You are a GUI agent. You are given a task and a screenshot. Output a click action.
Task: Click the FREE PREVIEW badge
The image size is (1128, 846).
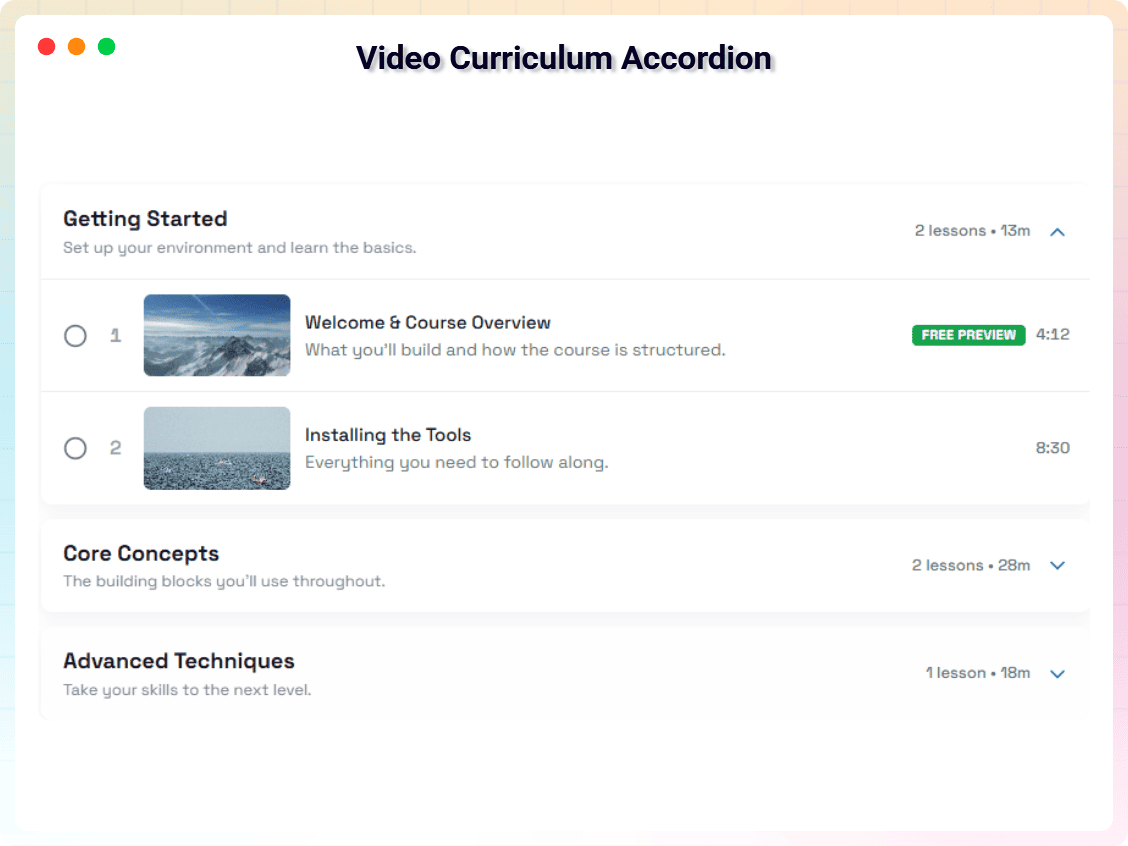968,335
